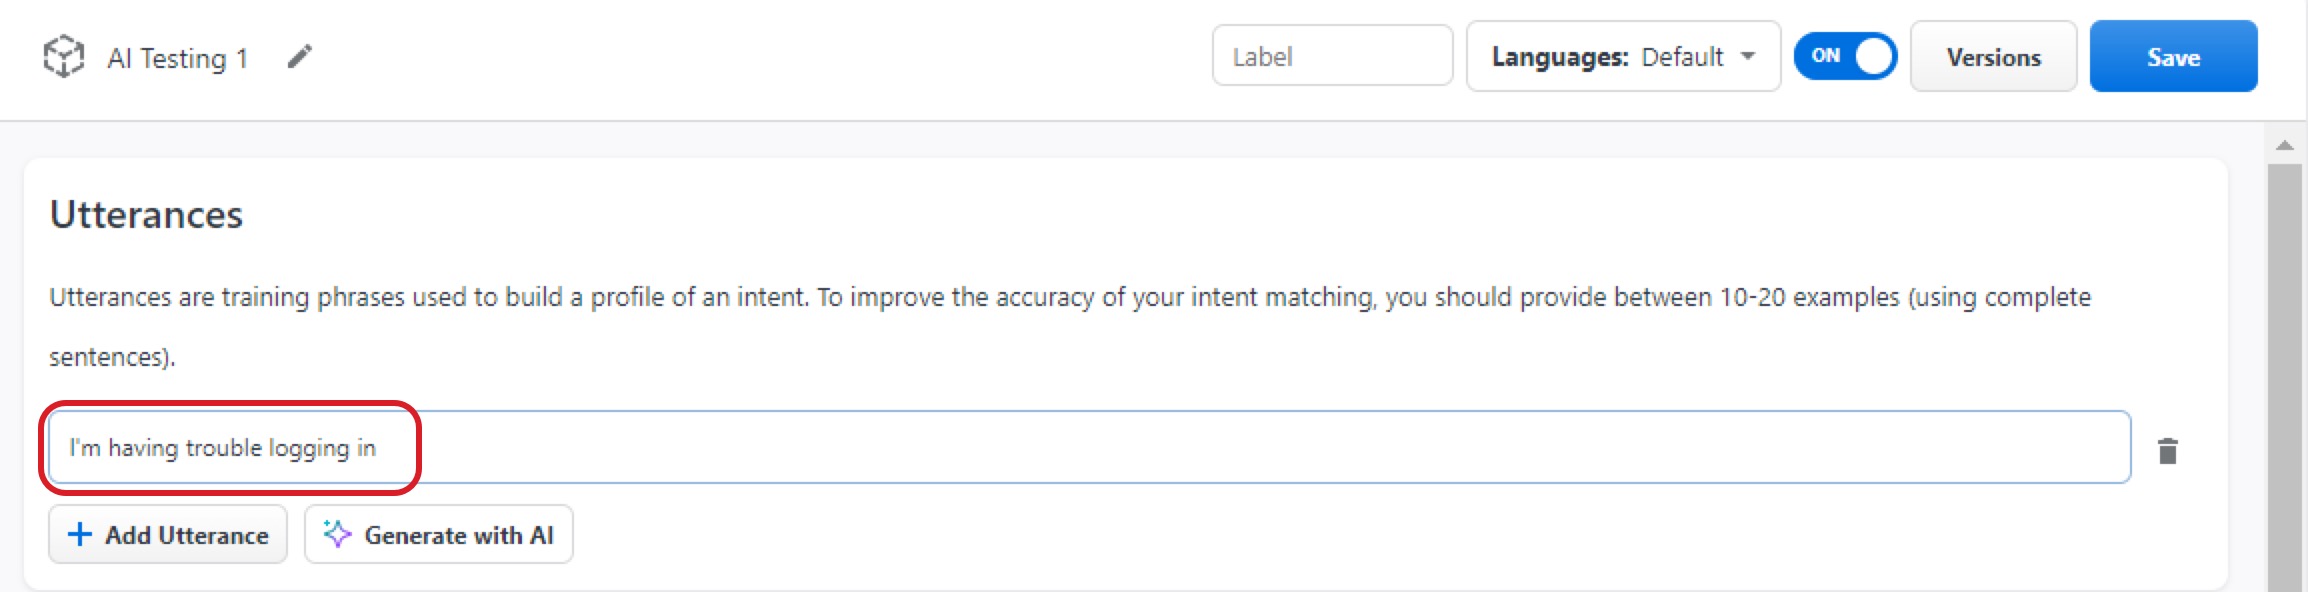This screenshot has width=2308, height=592.
Task: Select the Default language value
Action: point(1682,57)
